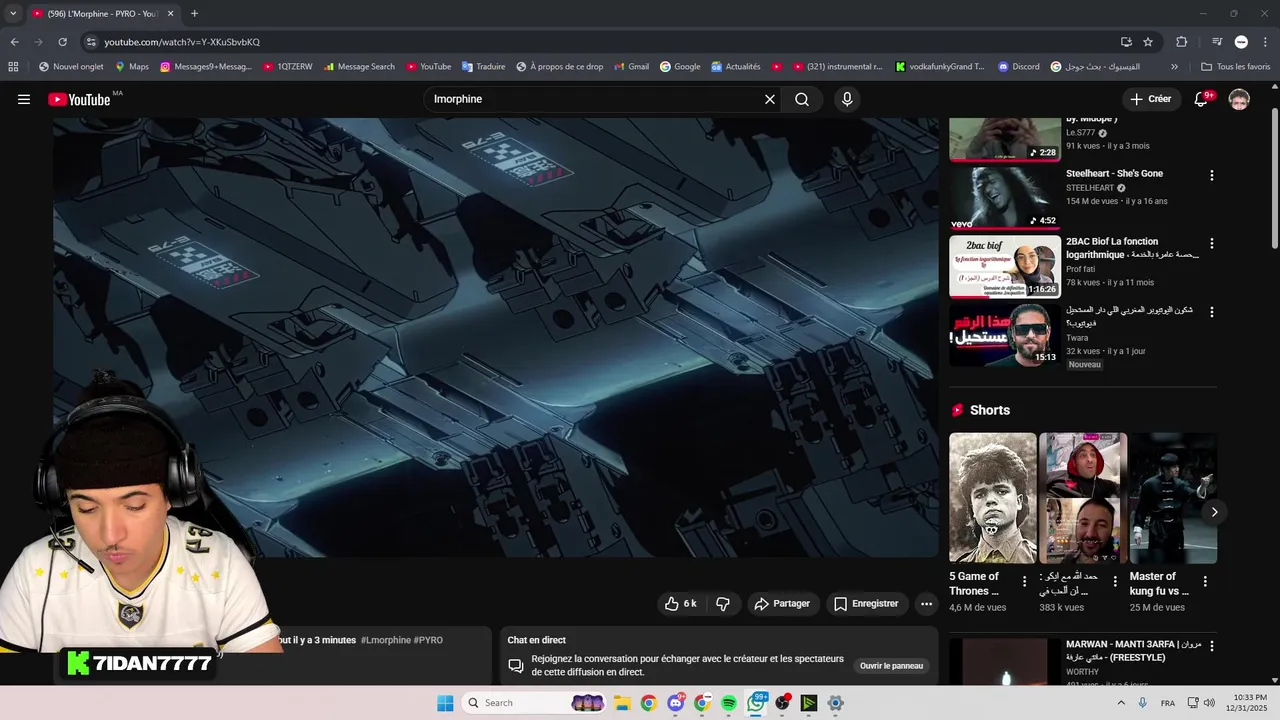Click the Chrome address bar URL
The width and height of the screenshot is (1280, 720).
(x=182, y=42)
